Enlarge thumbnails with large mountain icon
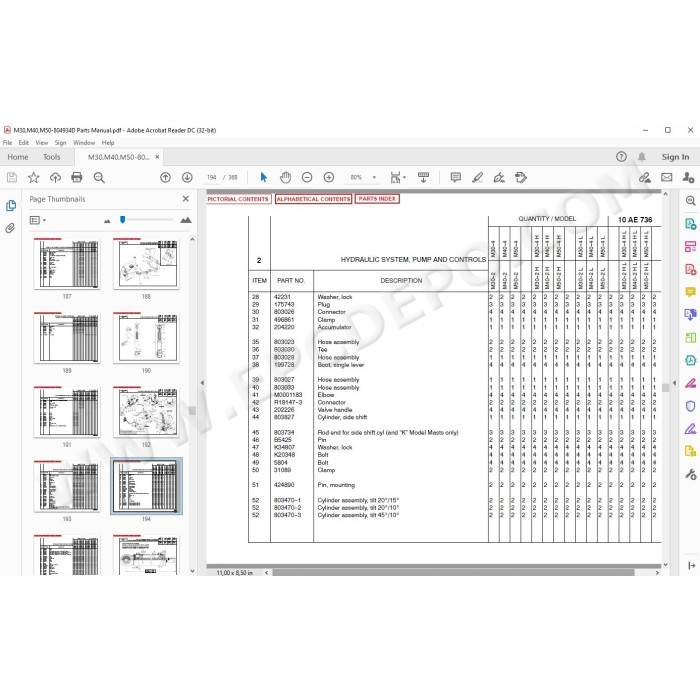Screen dimensions: 700x700 click(x=186, y=220)
